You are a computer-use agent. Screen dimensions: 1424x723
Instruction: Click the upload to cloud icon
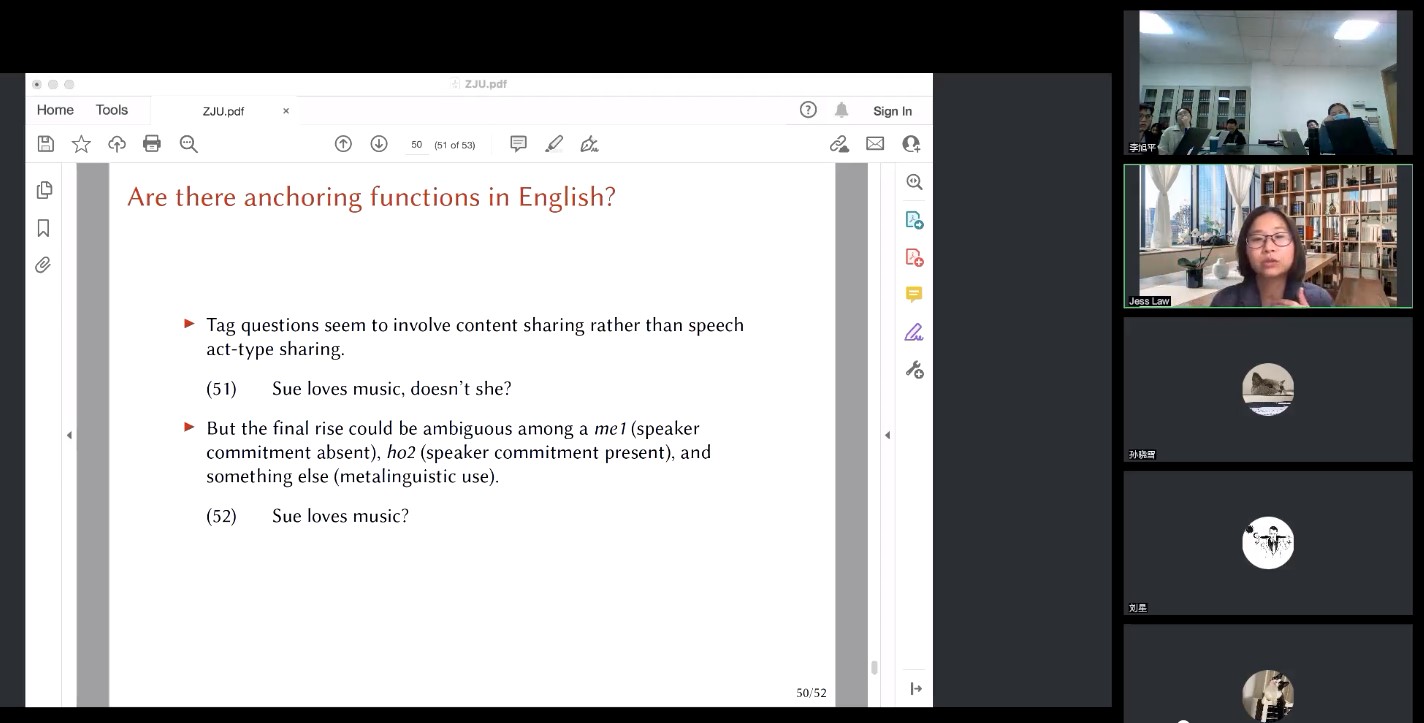point(117,144)
